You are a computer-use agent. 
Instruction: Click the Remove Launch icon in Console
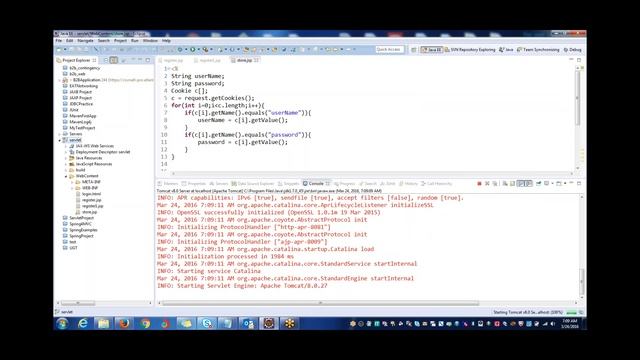tap(487, 184)
